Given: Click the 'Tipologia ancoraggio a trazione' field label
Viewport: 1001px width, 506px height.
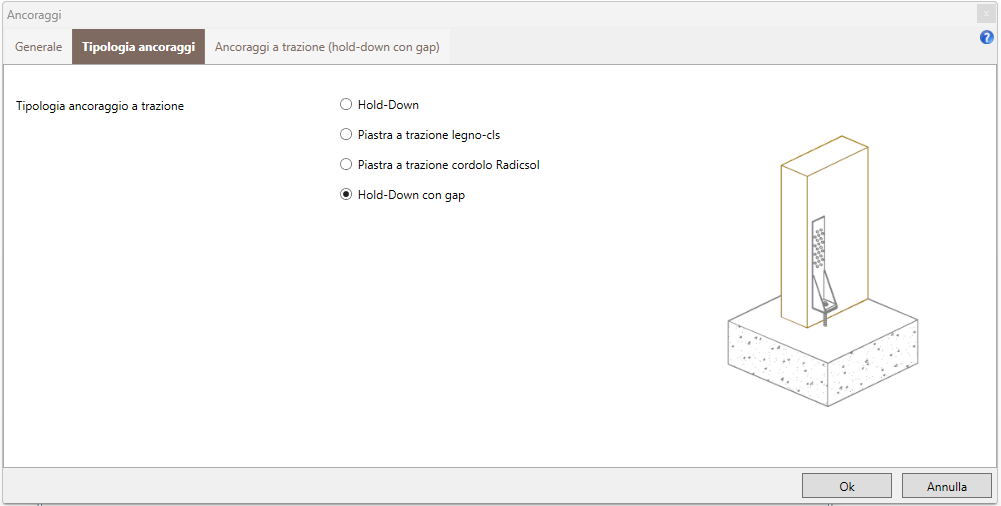Looking at the screenshot, I should (x=100, y=107).
